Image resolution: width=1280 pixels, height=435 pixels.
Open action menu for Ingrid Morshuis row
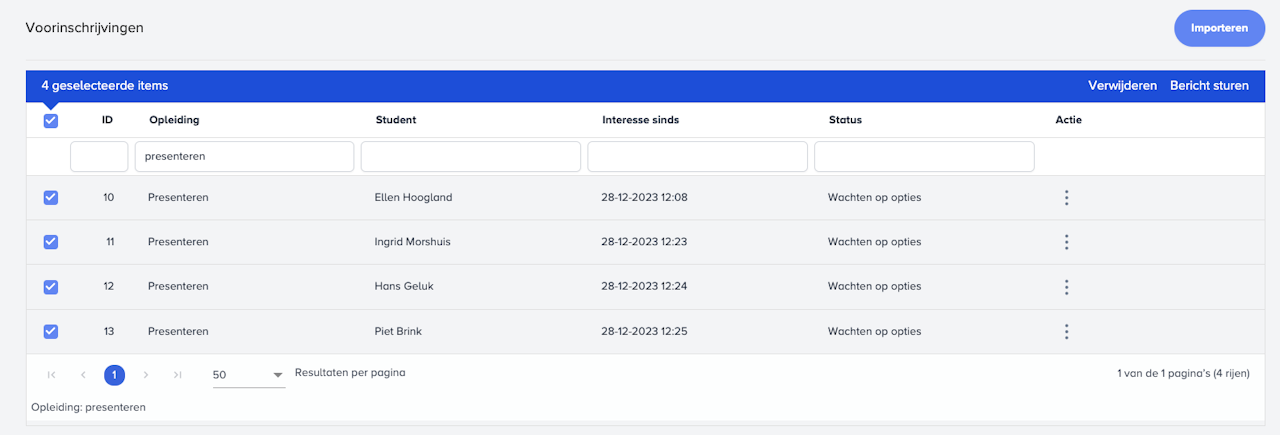[1066, 242]
